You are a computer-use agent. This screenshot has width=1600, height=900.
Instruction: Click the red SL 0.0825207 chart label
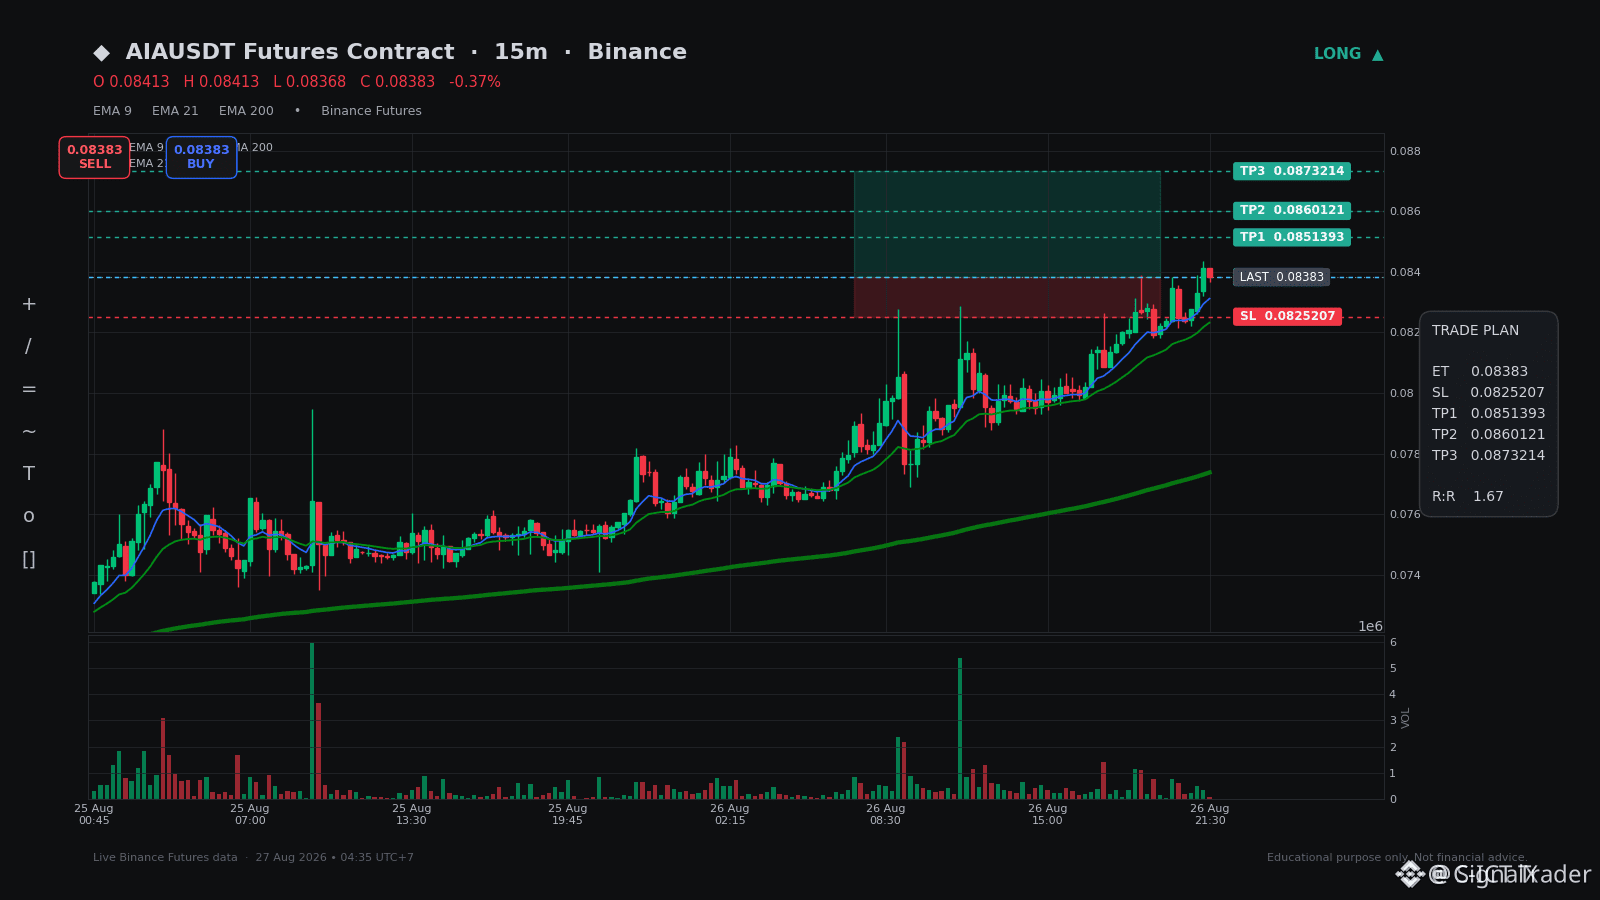pos(1287,316)
